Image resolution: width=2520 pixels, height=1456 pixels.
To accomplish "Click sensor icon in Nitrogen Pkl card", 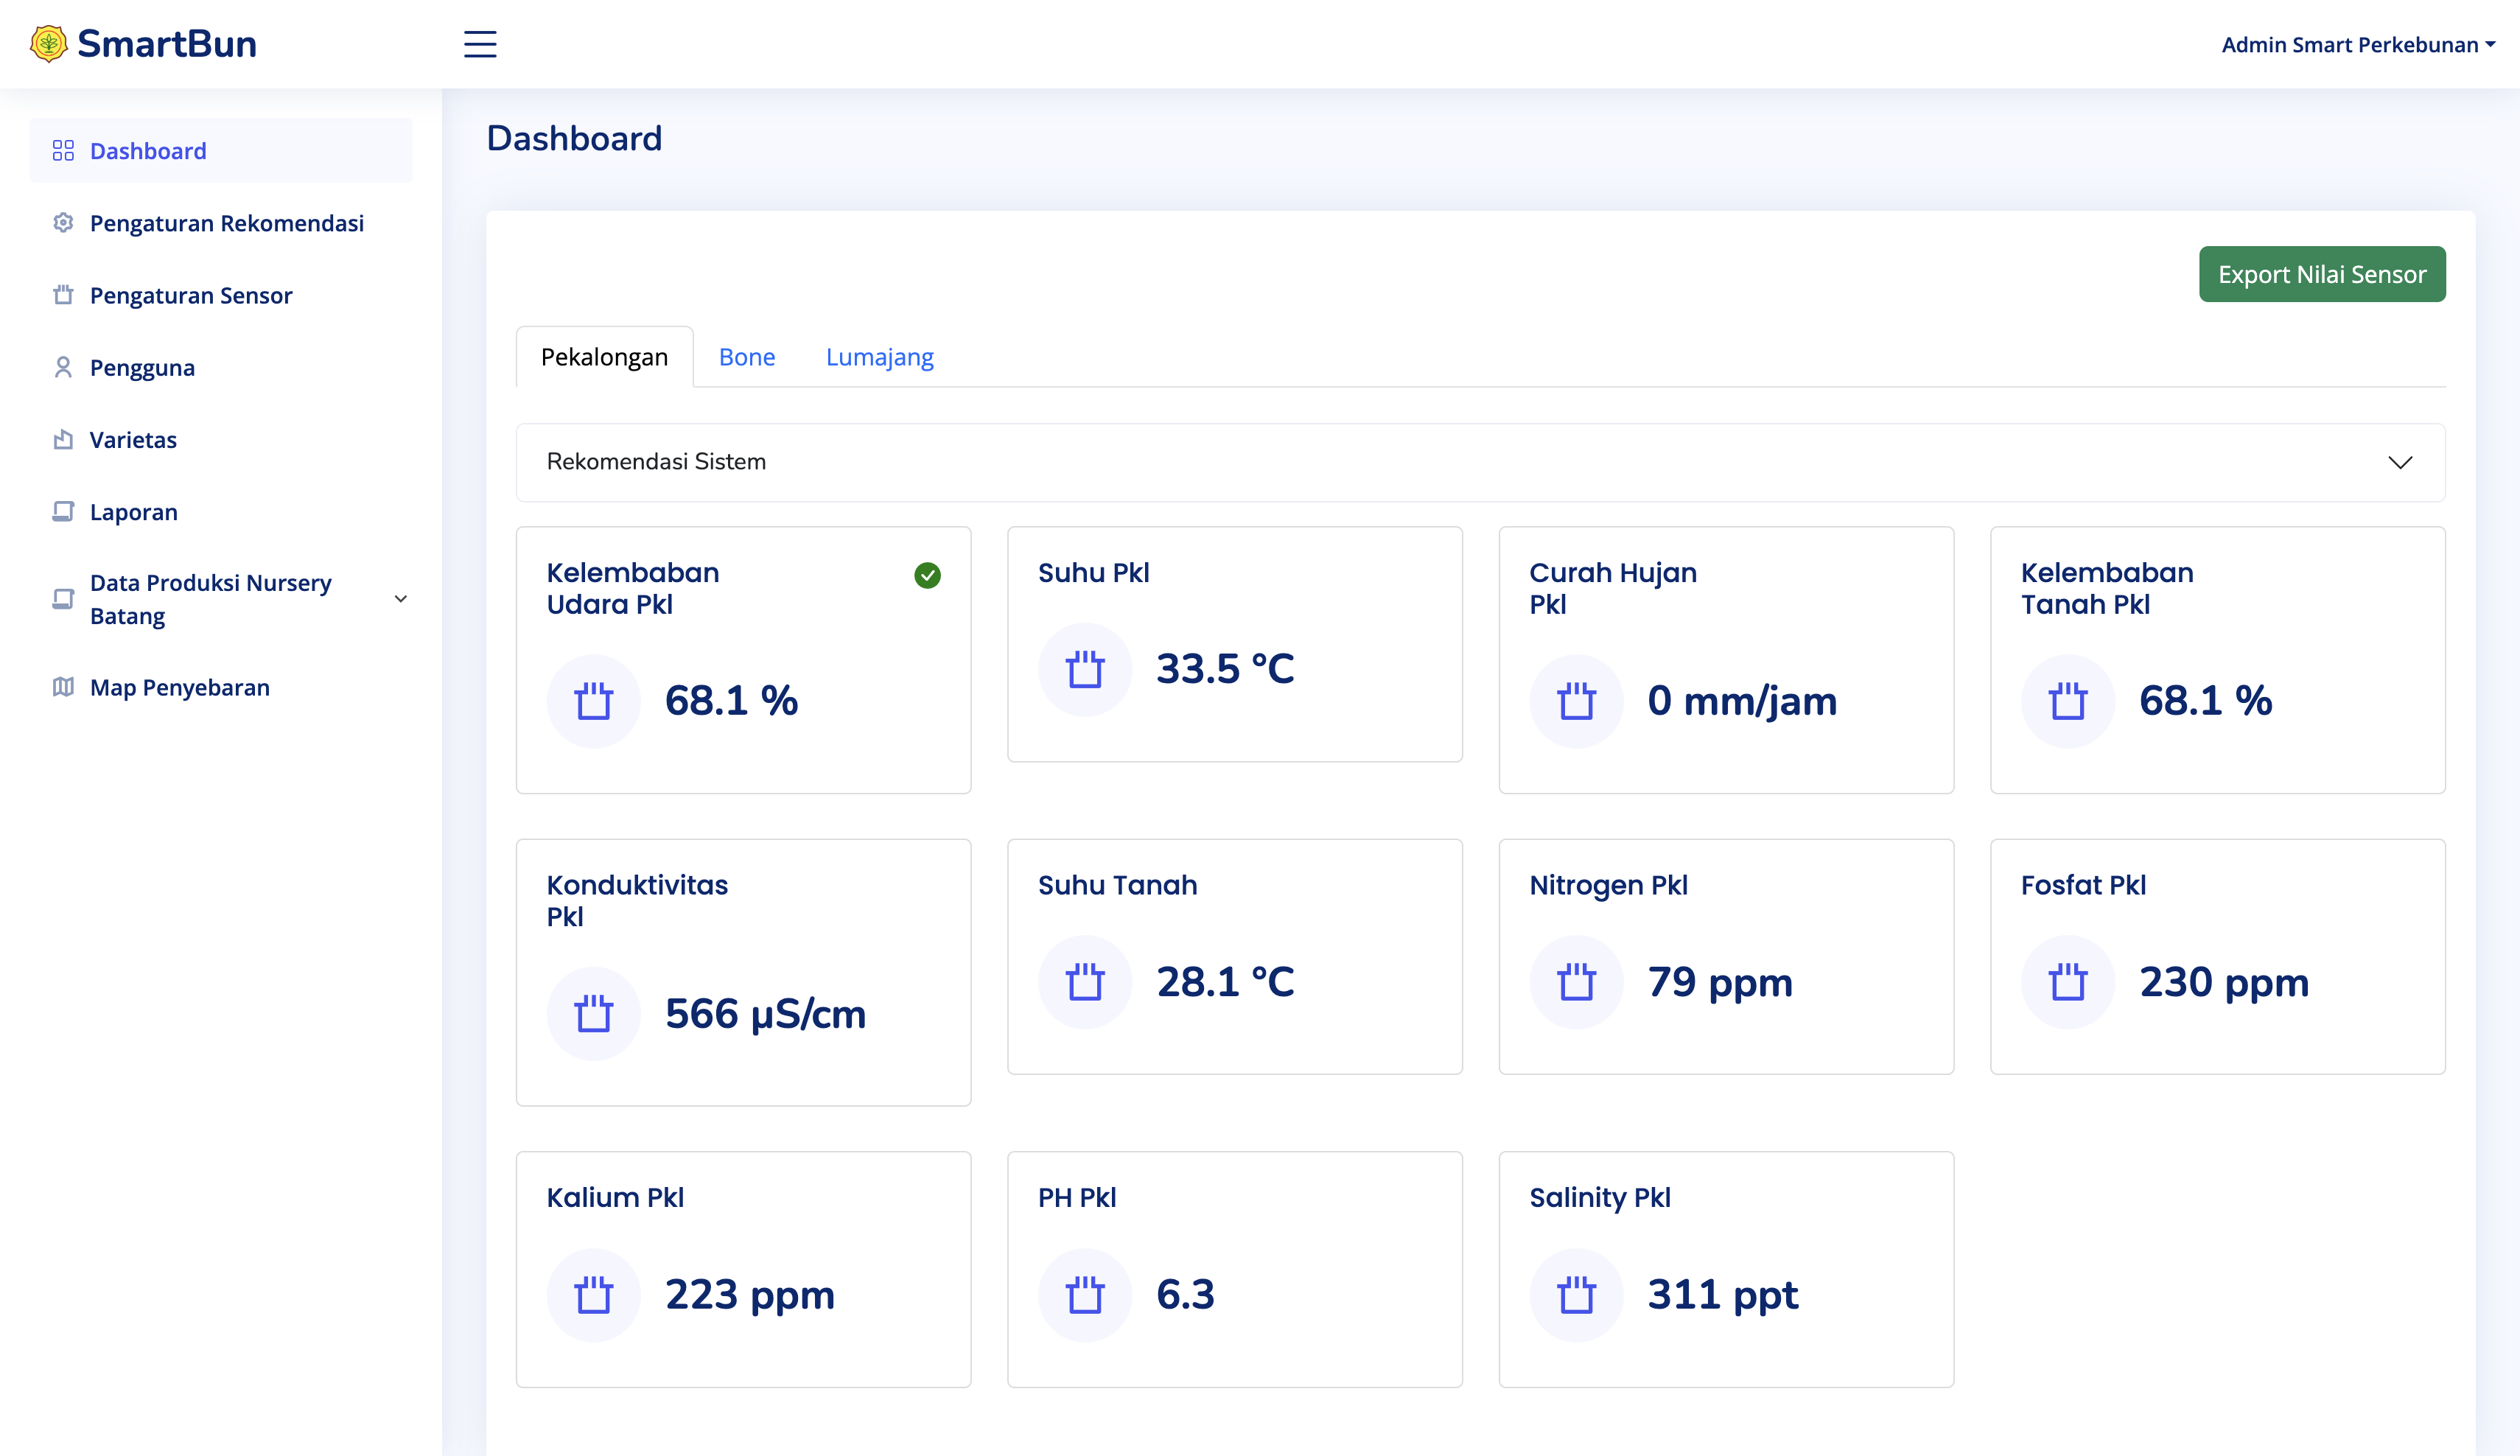I will coord(1576,982).
